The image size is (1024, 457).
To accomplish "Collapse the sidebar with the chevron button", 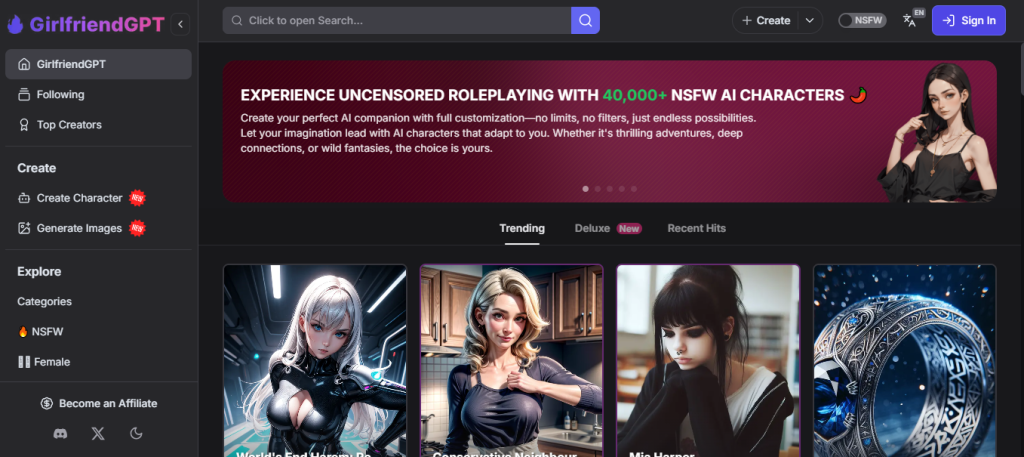I will click(x=180, y=25).
